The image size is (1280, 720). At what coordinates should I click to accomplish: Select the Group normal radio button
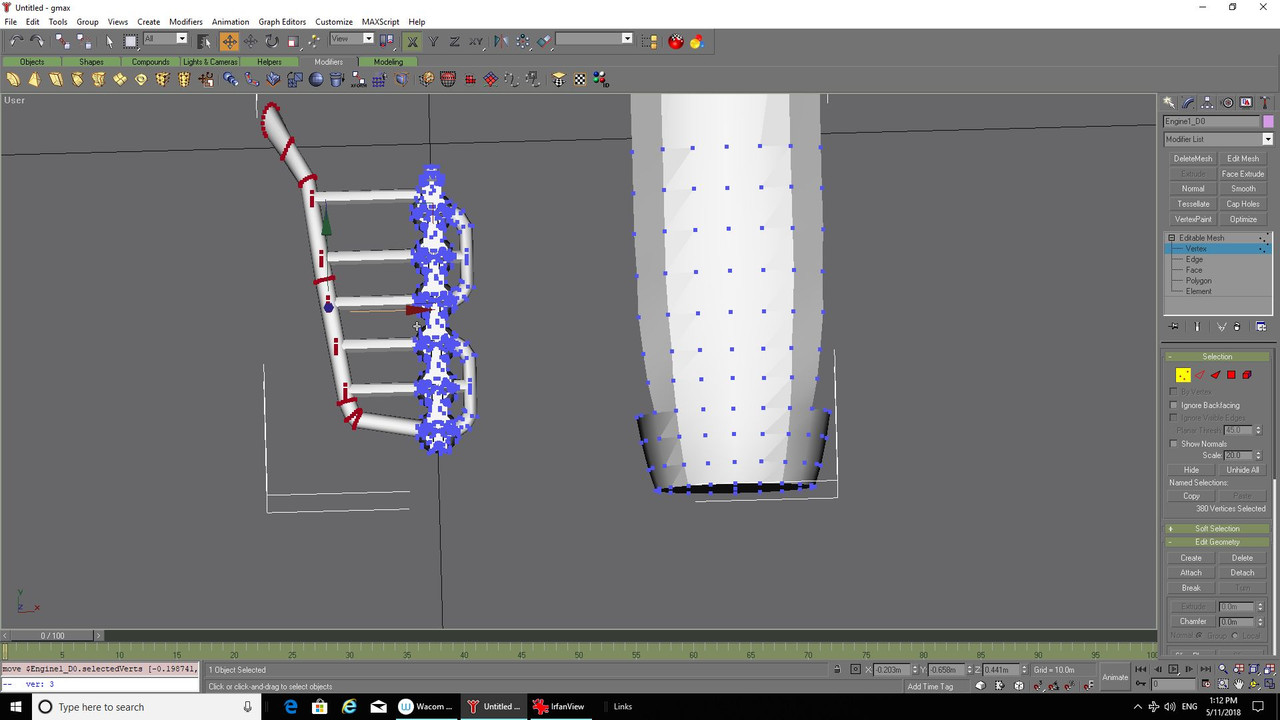pos(1201,635)
